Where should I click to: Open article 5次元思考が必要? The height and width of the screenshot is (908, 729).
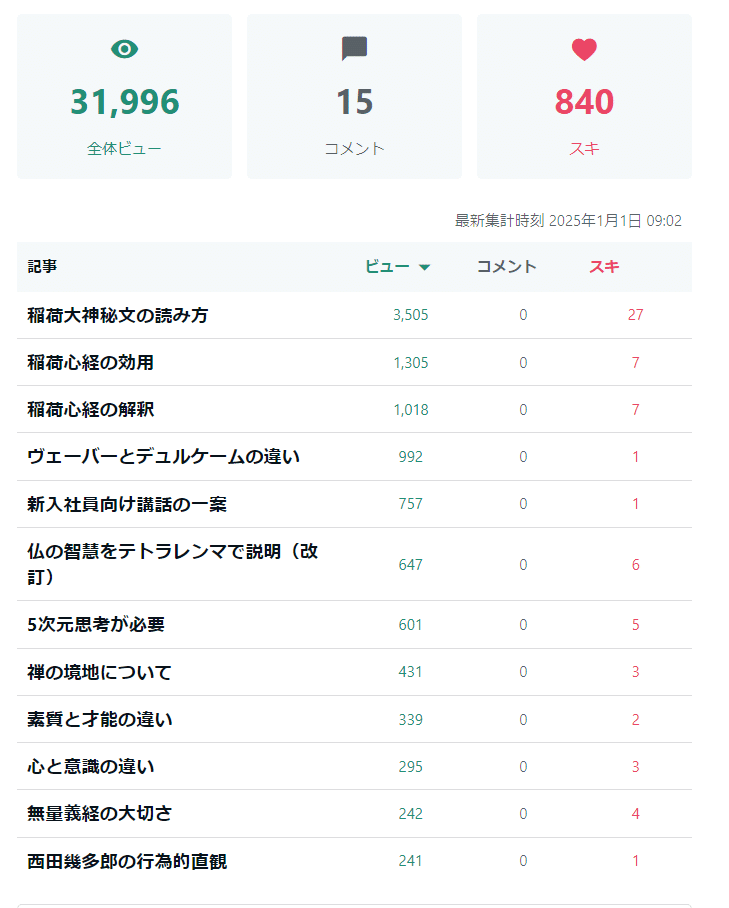(96, 625)
